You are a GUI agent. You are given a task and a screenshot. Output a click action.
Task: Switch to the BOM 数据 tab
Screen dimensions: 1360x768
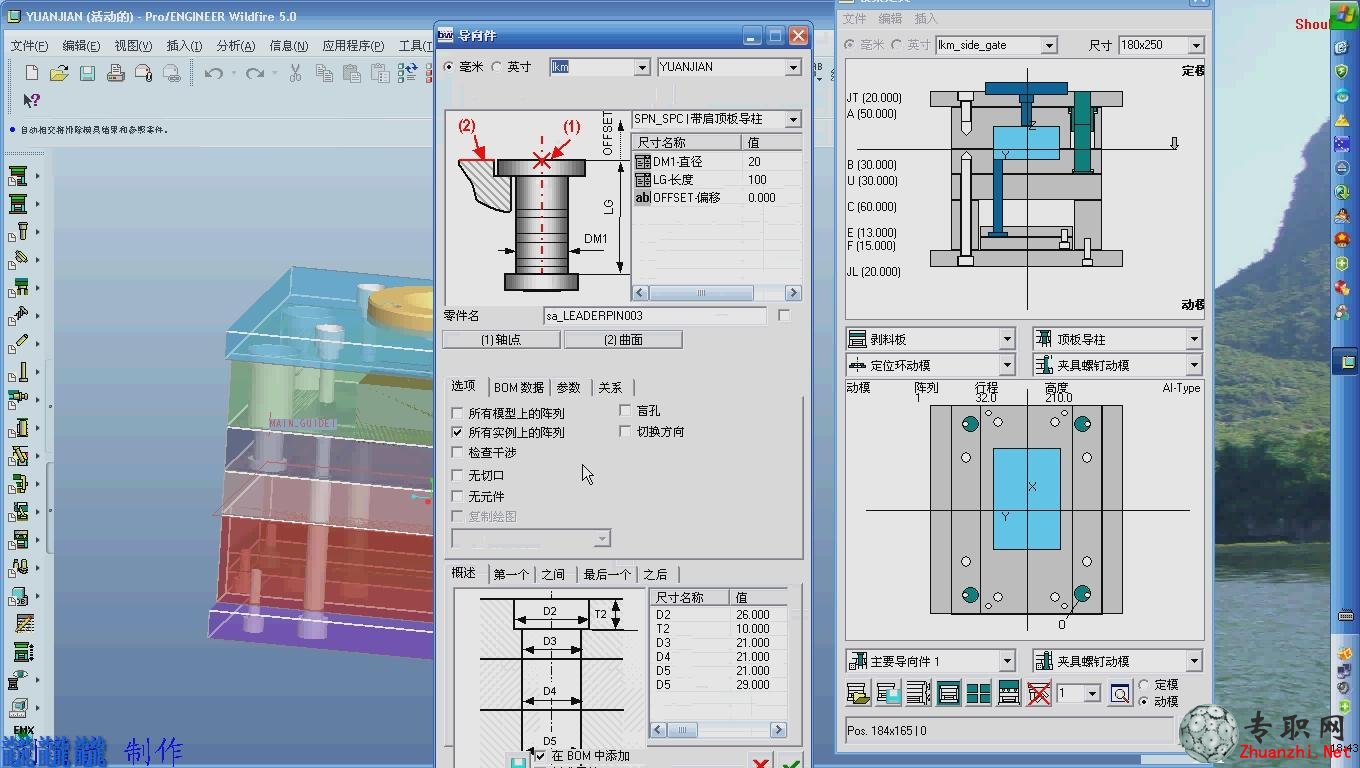coord(519,388)
